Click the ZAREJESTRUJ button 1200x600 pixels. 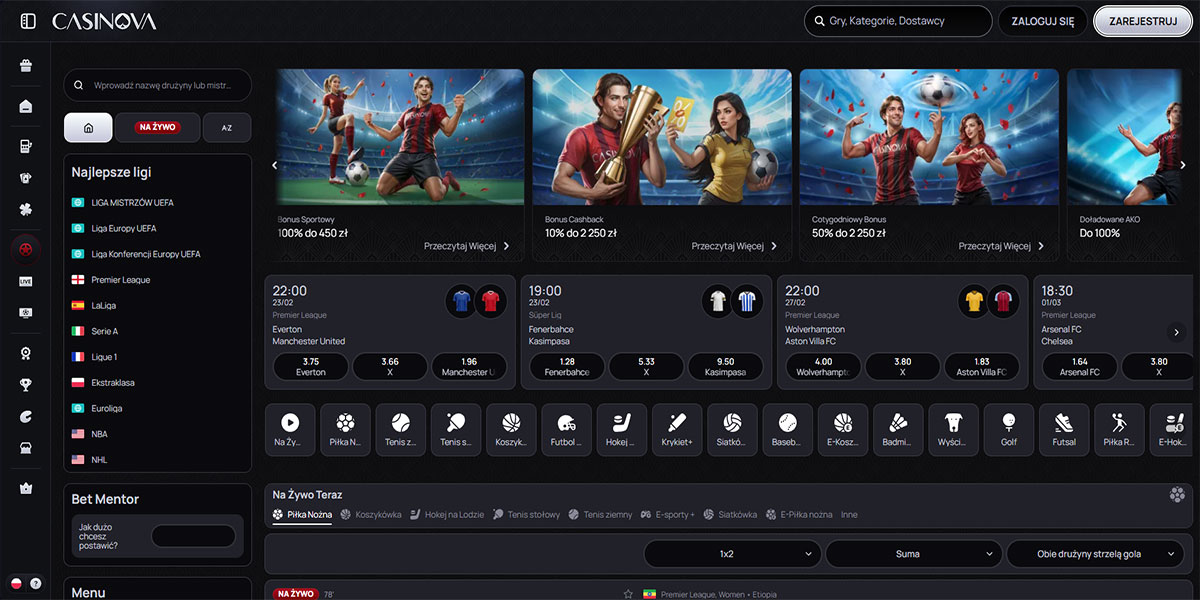coord(1141,20)
